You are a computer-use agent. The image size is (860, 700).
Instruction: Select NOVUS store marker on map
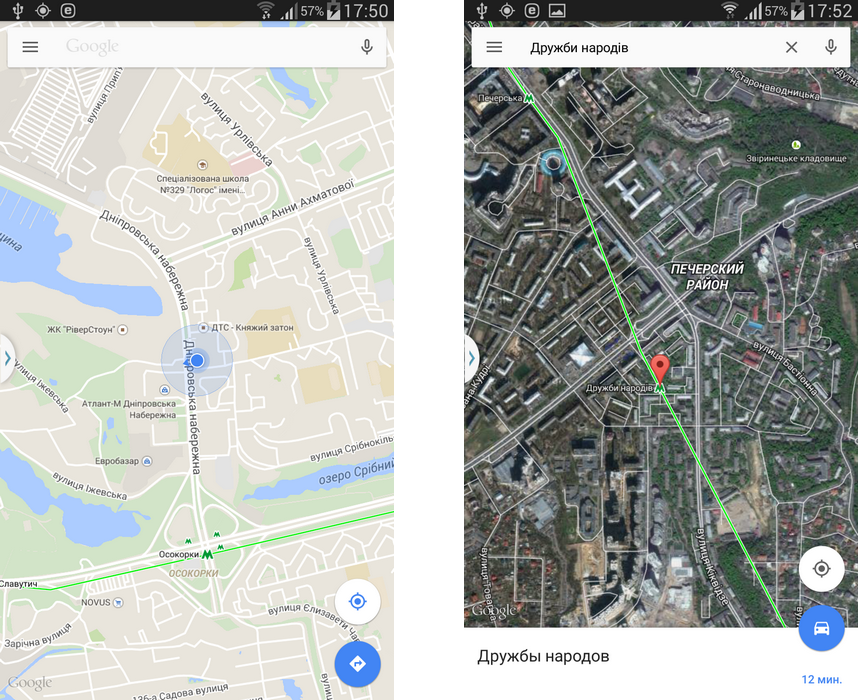coord(117,603)
